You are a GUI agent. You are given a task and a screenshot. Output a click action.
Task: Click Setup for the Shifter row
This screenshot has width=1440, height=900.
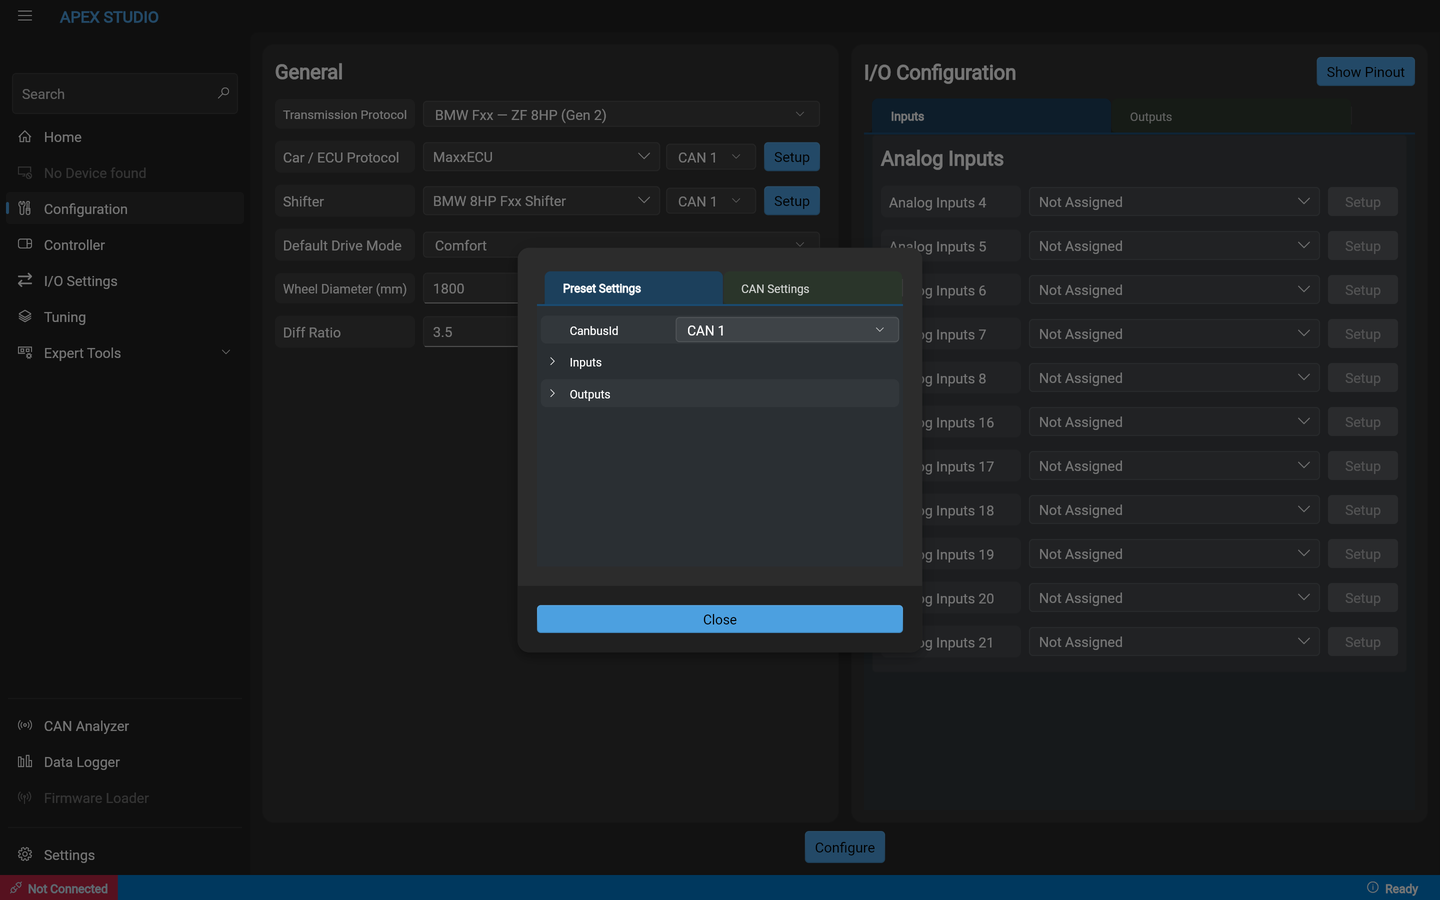click(792, 201)
